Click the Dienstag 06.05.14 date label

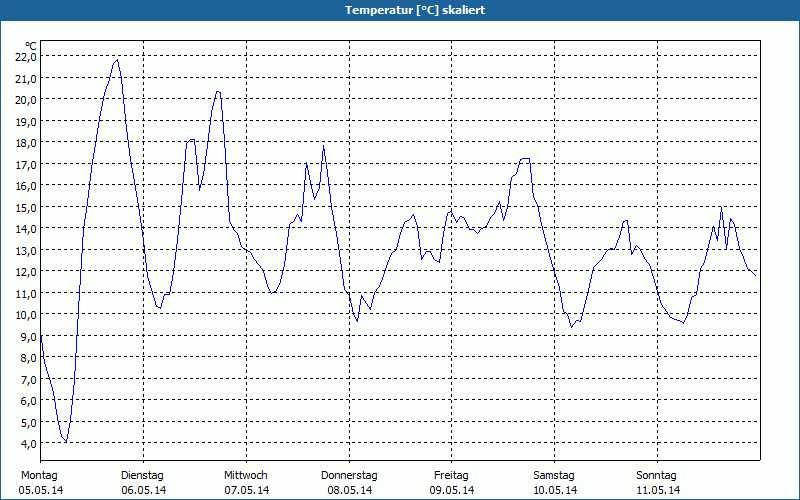[x=143, y=483]
